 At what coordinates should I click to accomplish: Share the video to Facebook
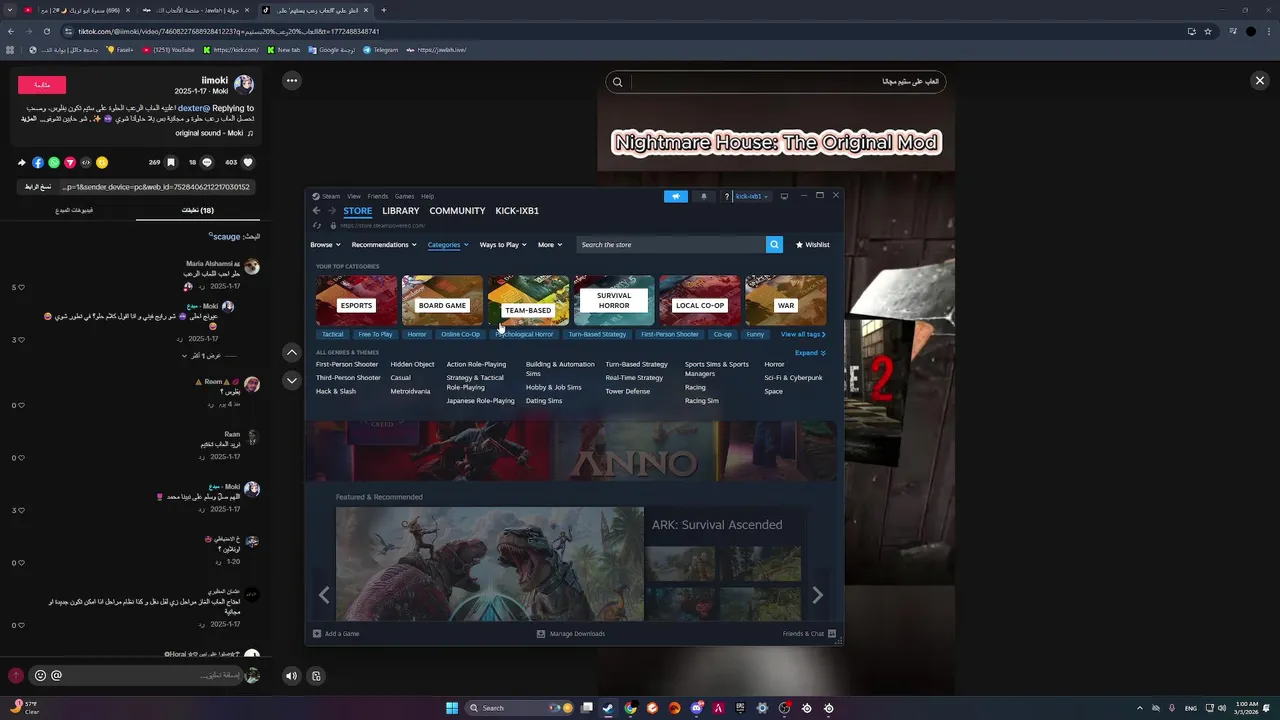(x=38, y=162)
